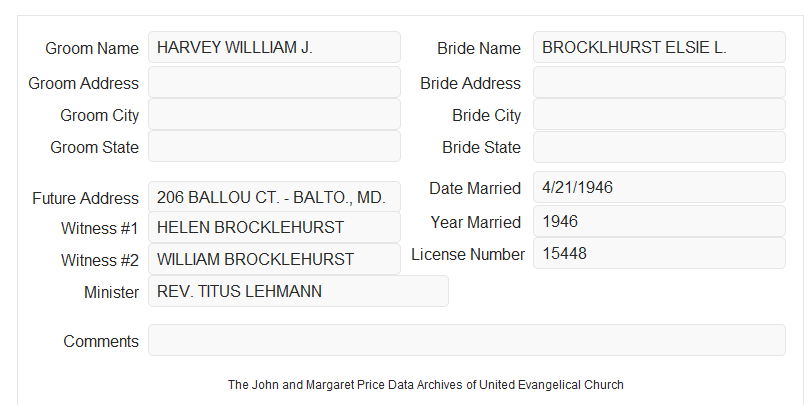This screenshot has height=405, width=805.
Task: Focus the Minister field
Action: point(298,291)
